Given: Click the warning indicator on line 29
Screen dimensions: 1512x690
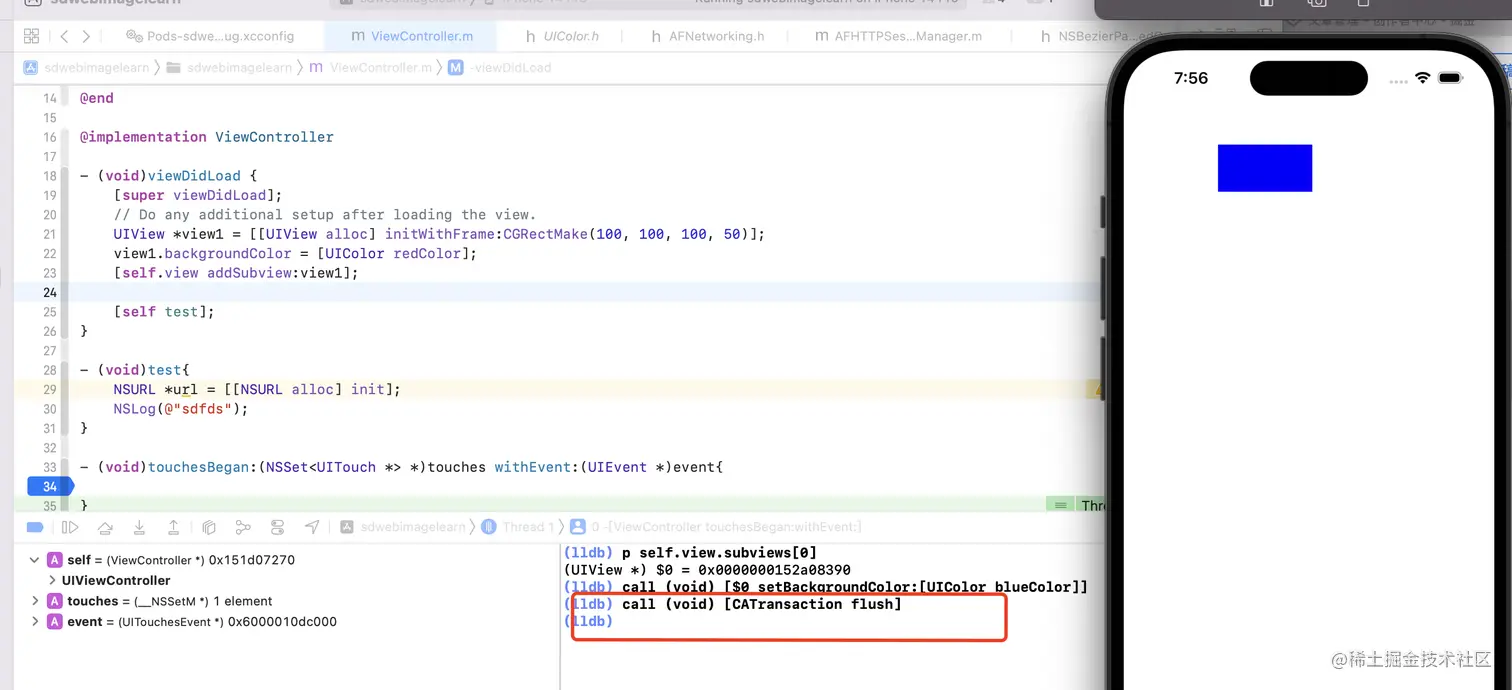Looking at the screenshot, I should click(1094, 389).
